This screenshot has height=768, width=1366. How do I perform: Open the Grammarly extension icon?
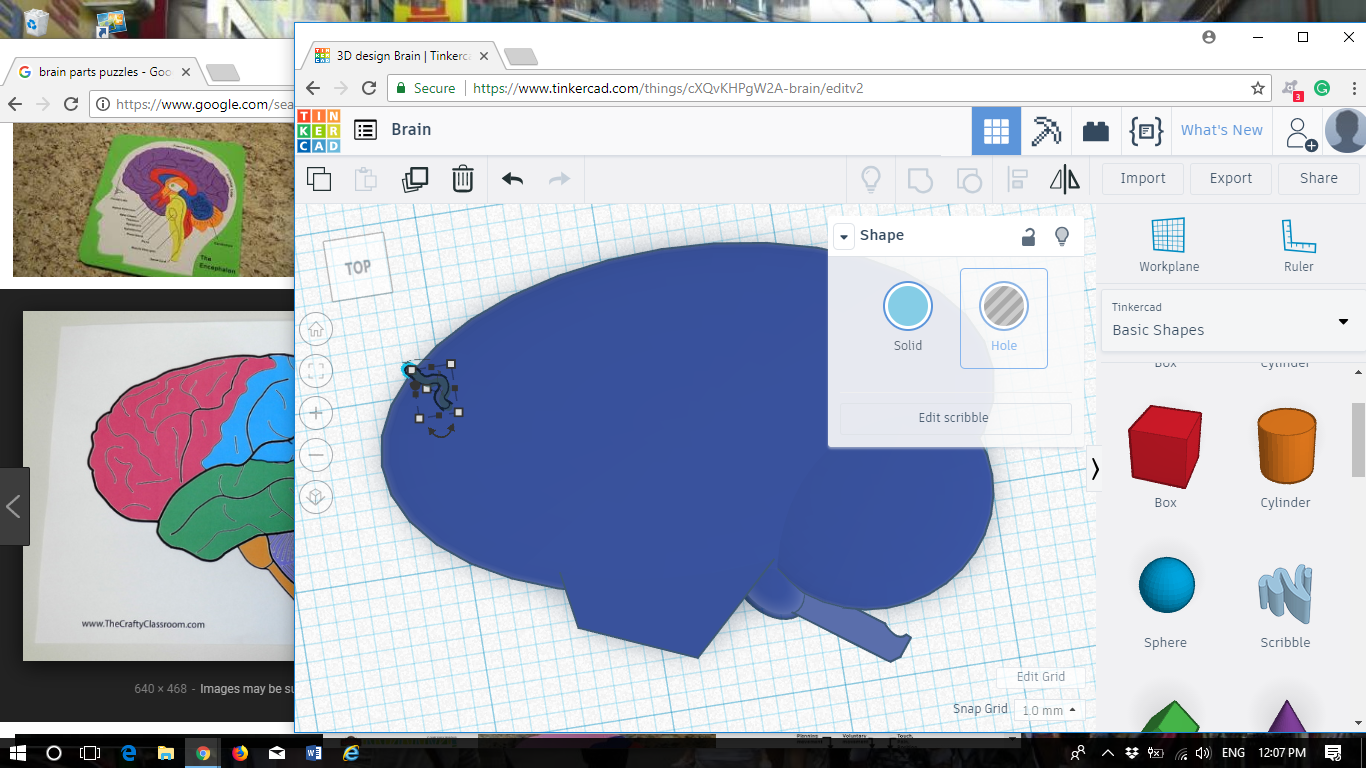(1322, 88)
